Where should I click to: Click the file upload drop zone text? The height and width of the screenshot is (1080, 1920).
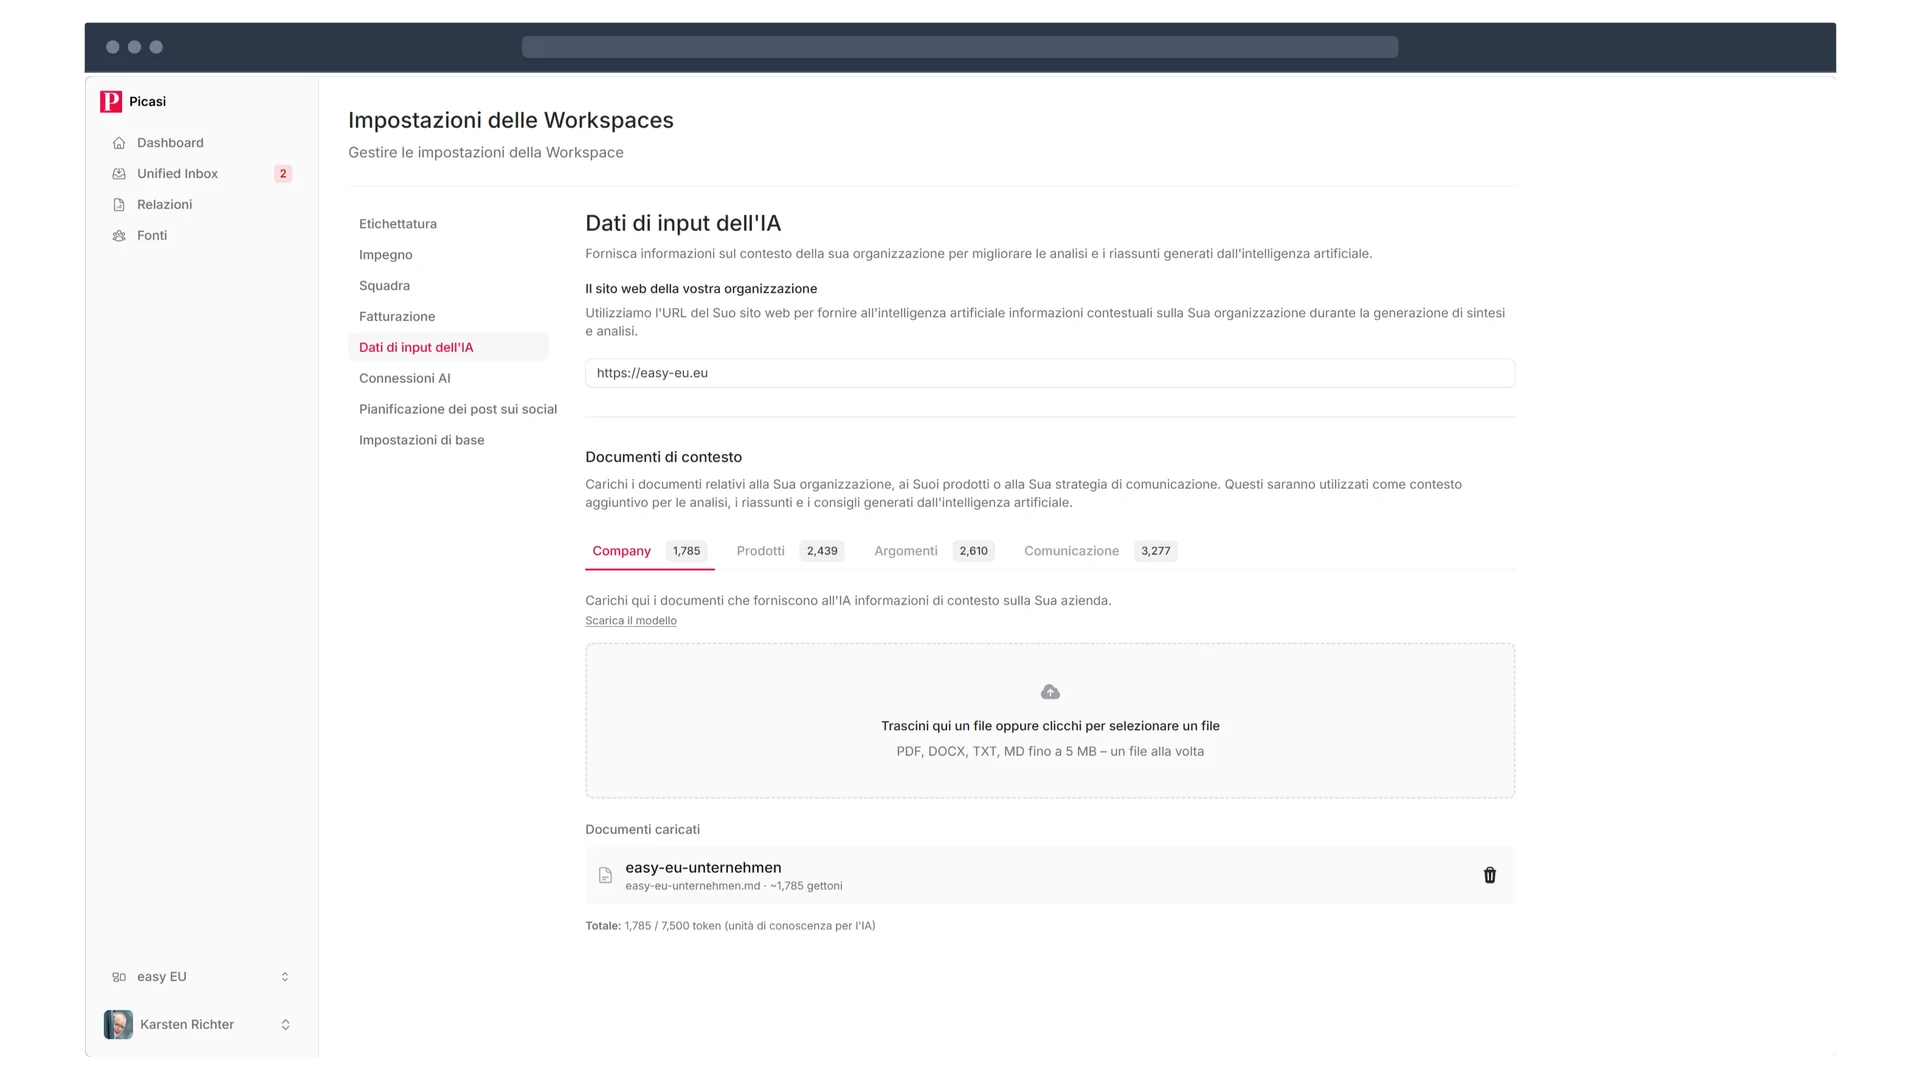(x=1050, y=726)
